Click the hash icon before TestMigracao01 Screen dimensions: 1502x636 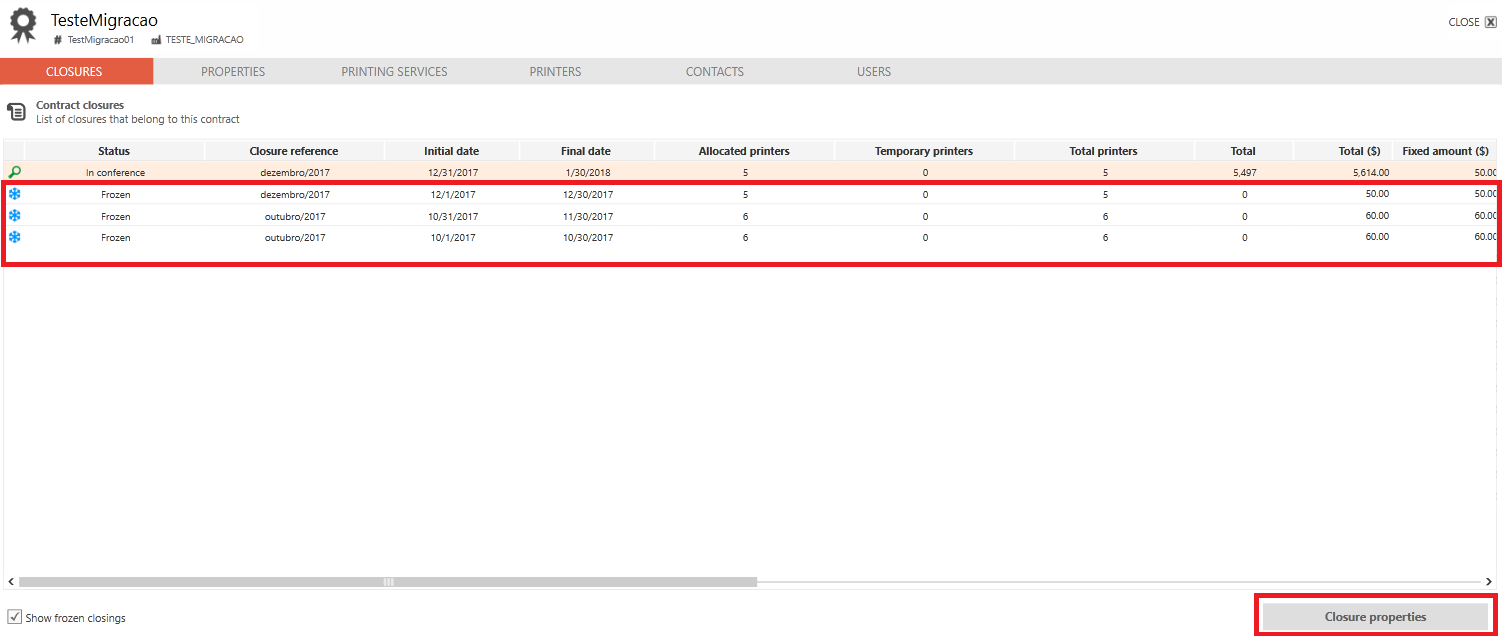58,40
